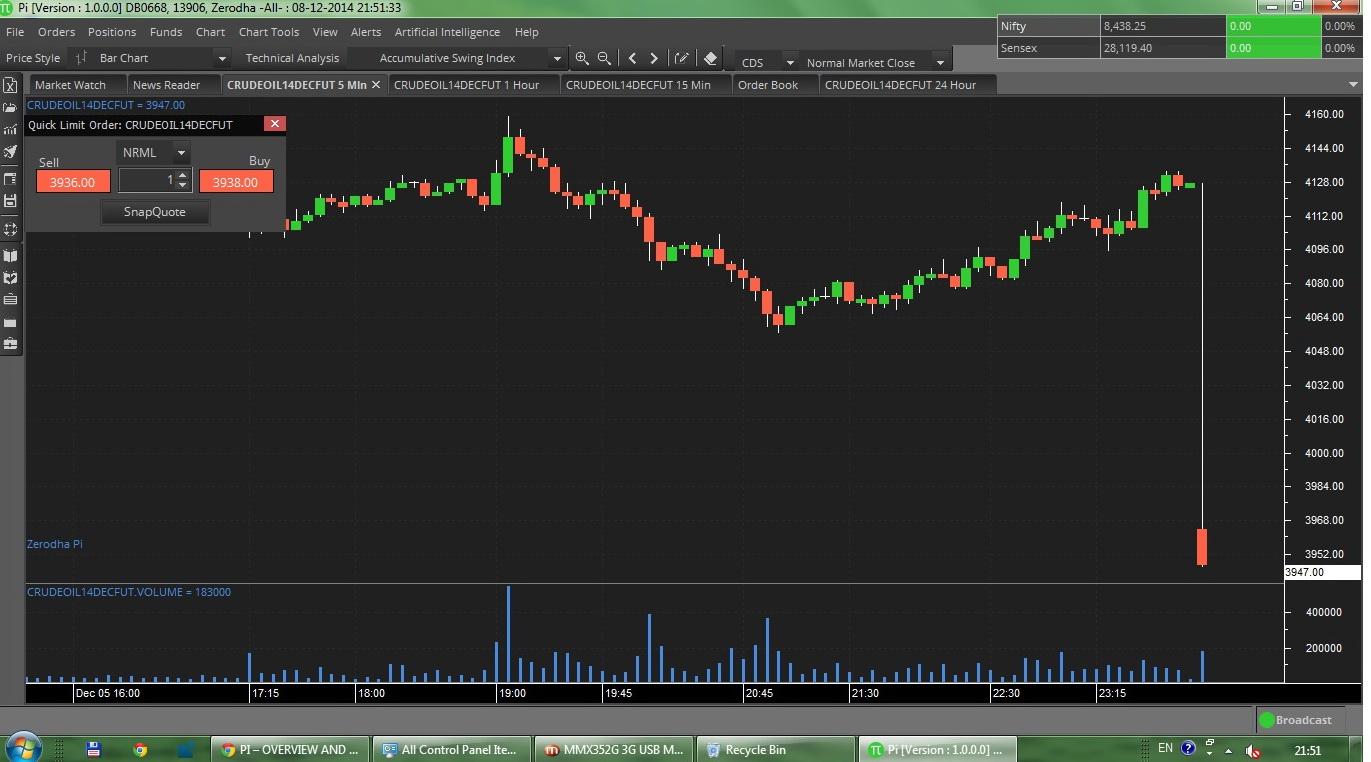Switch to the News Reader tab
The image size is (1371, 762).
point(172,85)
